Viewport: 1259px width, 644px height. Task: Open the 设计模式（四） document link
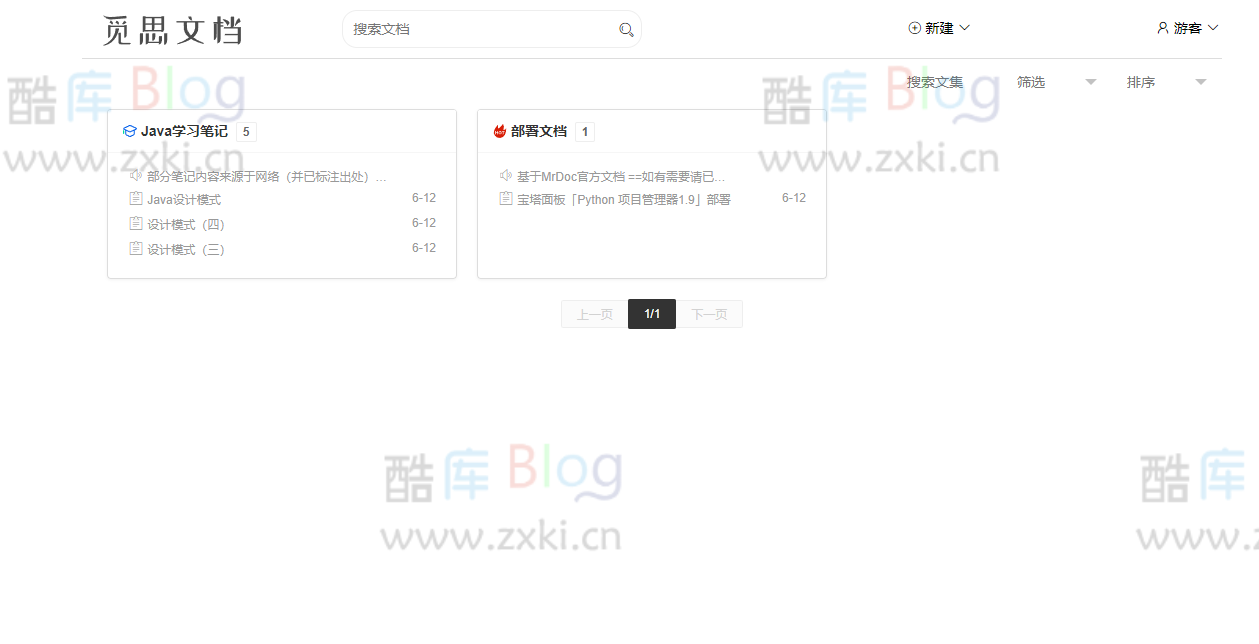tap(186, 223)
